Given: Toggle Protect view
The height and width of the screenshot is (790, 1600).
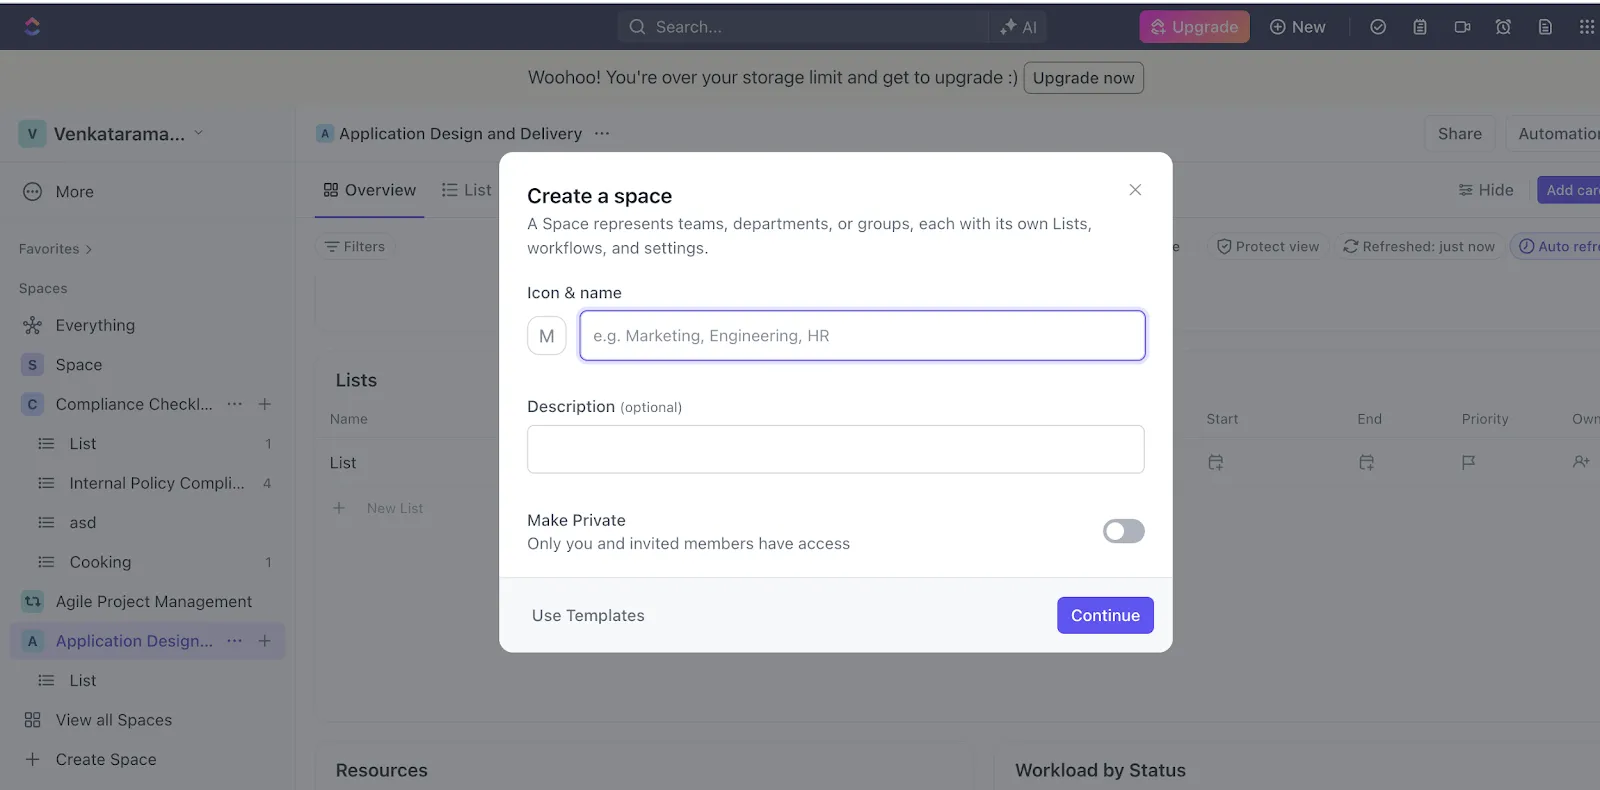Looking at the screenshot, I should pos(1268,247).
